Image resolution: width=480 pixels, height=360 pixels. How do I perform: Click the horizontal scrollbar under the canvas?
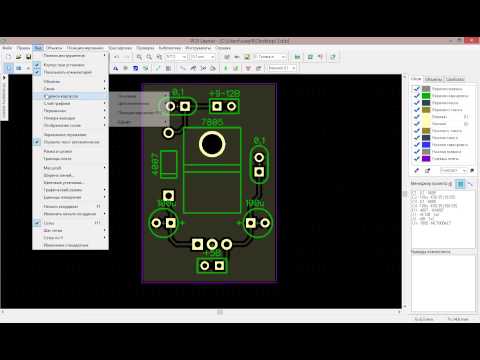(201, 312)
